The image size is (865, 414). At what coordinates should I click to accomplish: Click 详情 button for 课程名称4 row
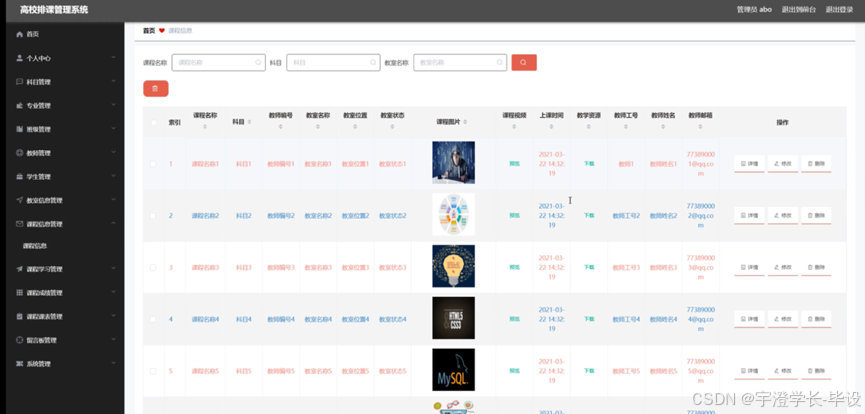pos(749,320)
